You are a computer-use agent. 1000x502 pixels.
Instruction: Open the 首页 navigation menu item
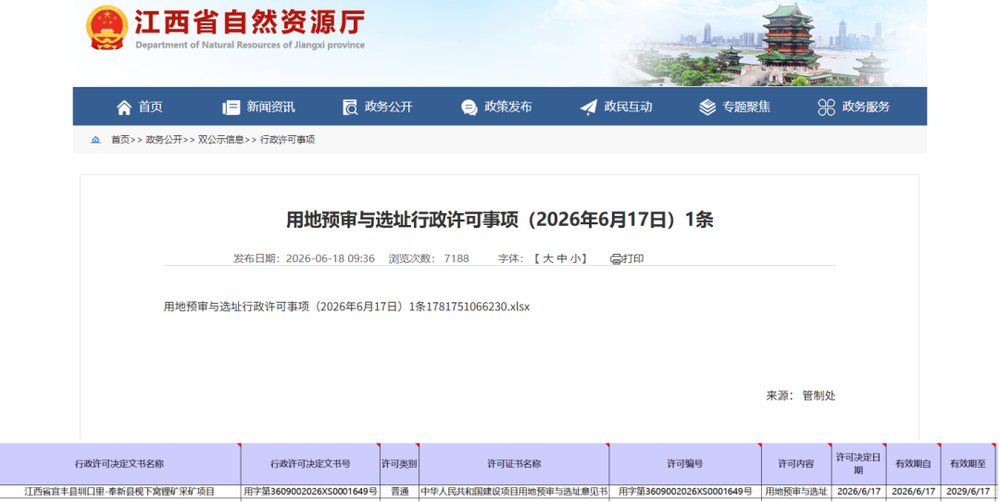point(151,107)
